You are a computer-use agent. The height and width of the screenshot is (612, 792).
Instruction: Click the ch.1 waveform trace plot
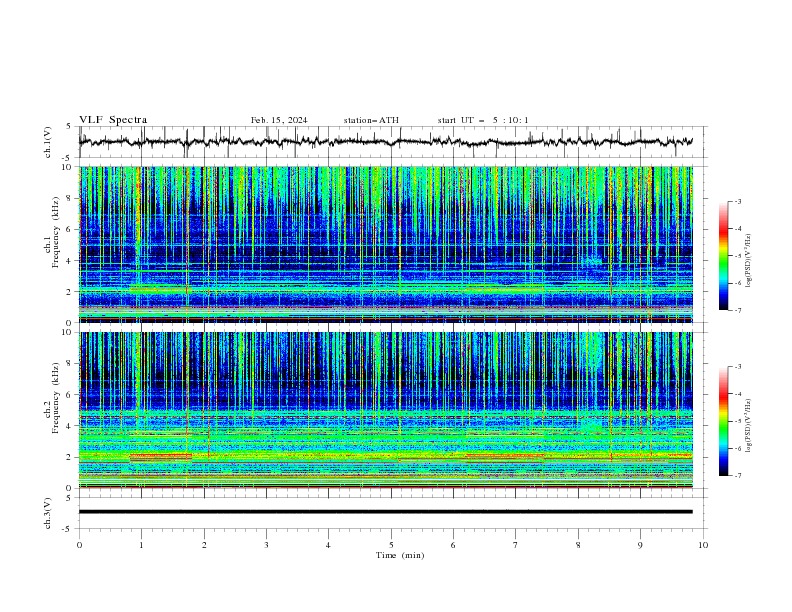tap(385, 142)
